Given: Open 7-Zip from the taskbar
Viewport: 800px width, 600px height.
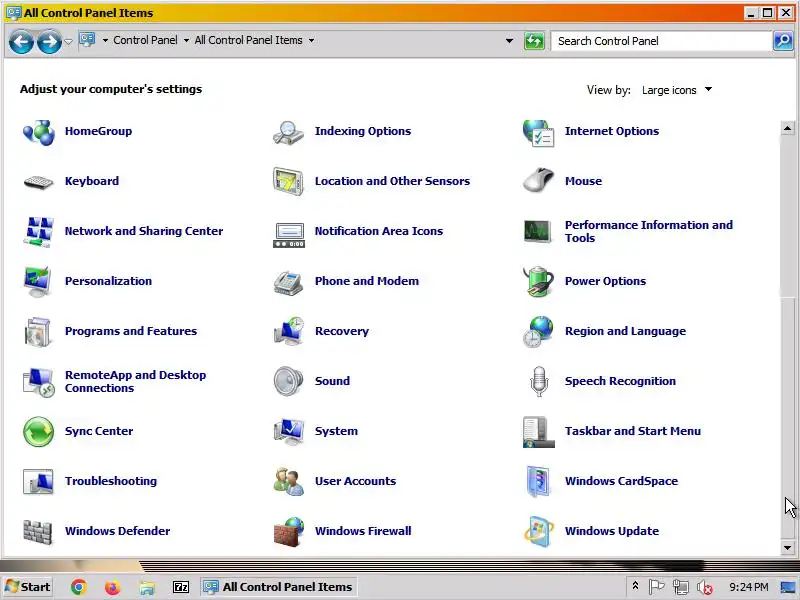Looking at the screenshot, I should pos(181,587).
